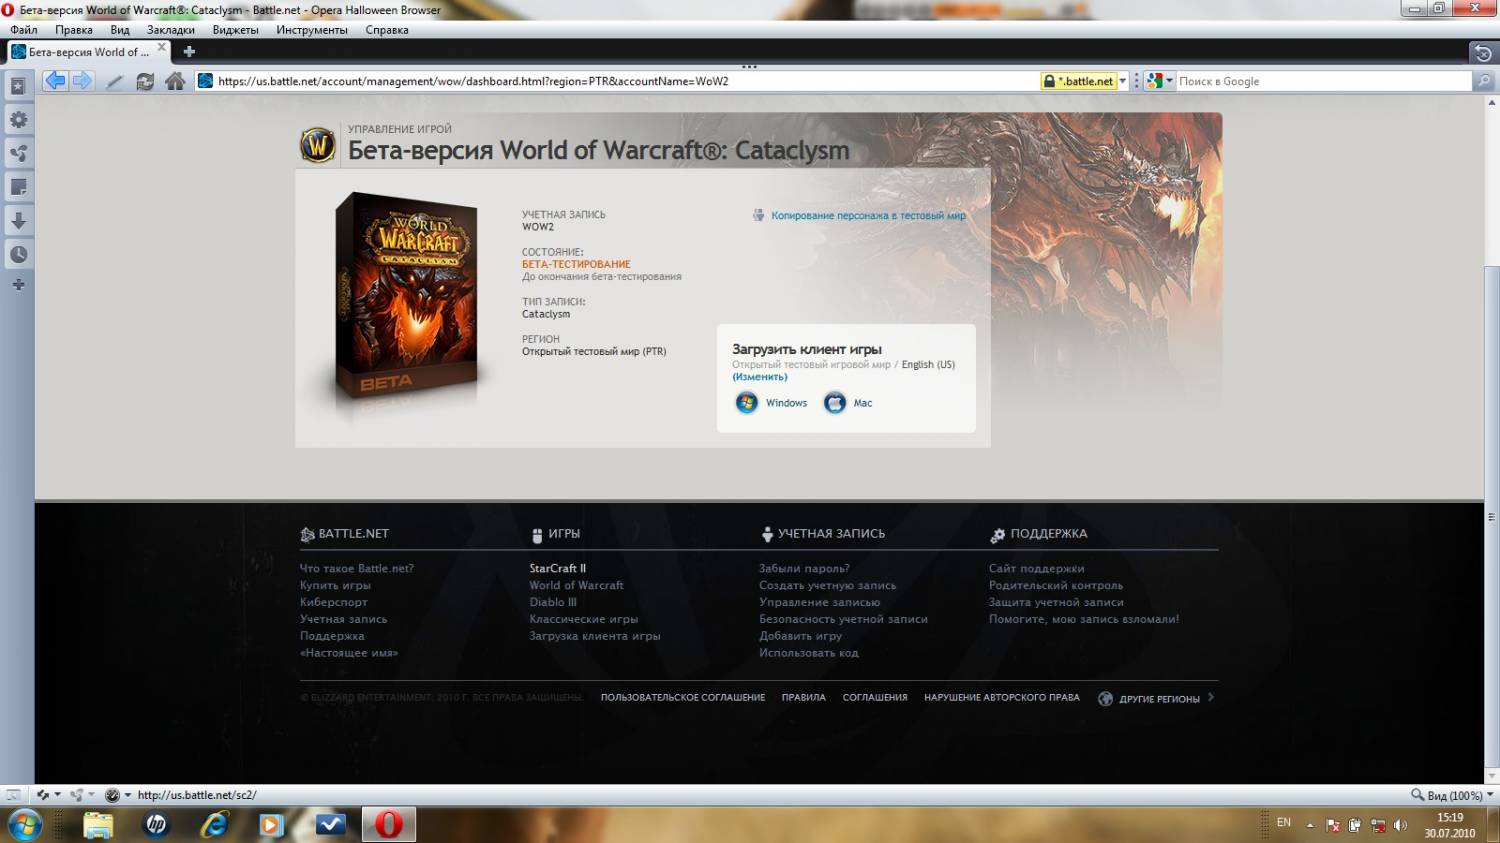Expand the Opera Turbo status dropdown arrow
This screenshot has width=1500, height=843.
127,795
